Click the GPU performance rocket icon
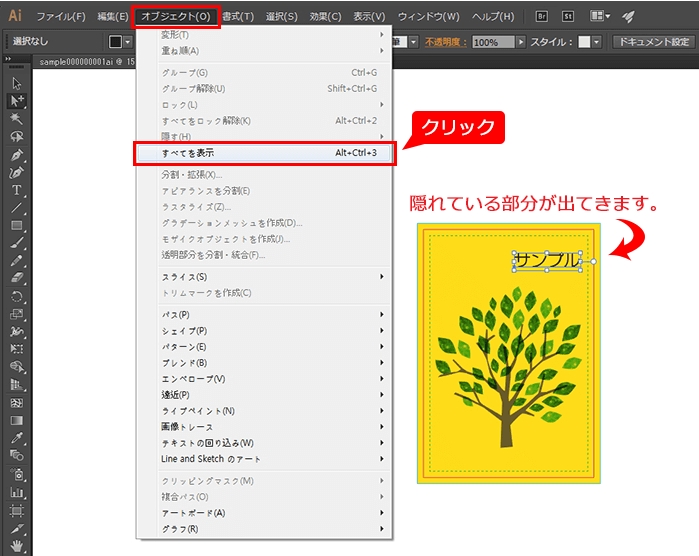Screen dimensions: 699x556 (628, 16)
